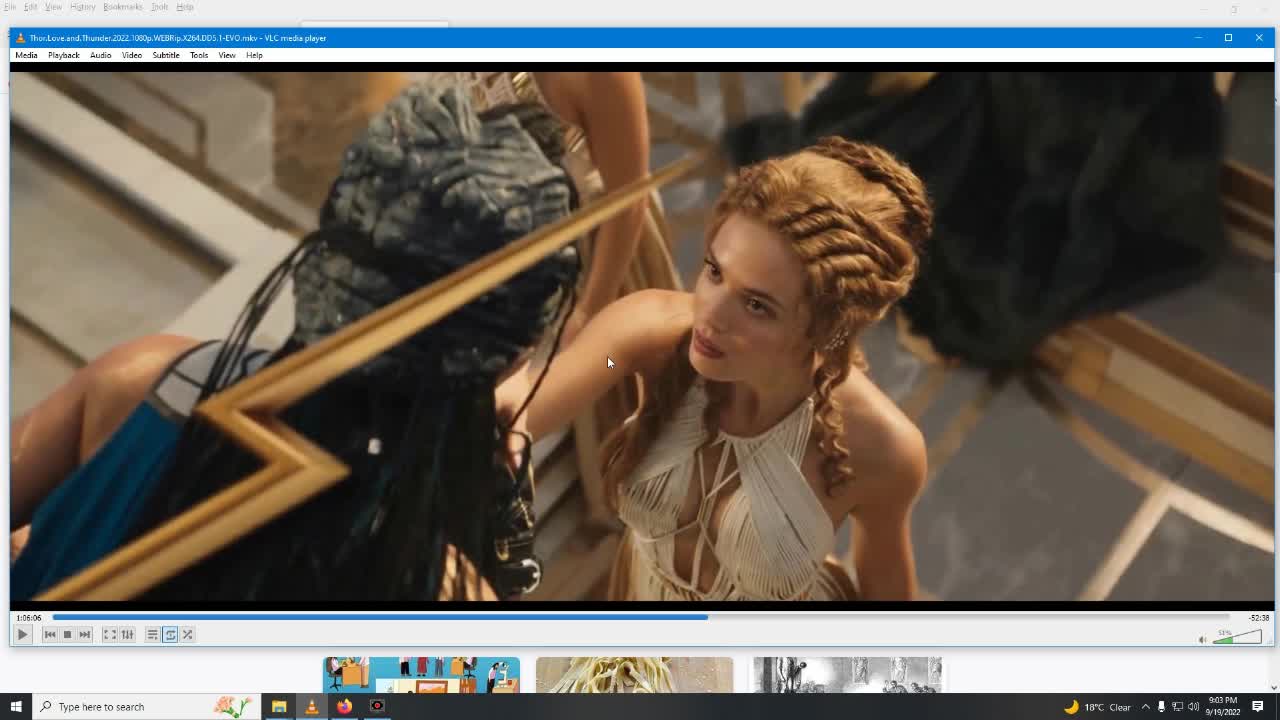Open the Subtitle menu
This screenshot has height=720, width=1280.
pyautogui.click(x=165, y=55)
